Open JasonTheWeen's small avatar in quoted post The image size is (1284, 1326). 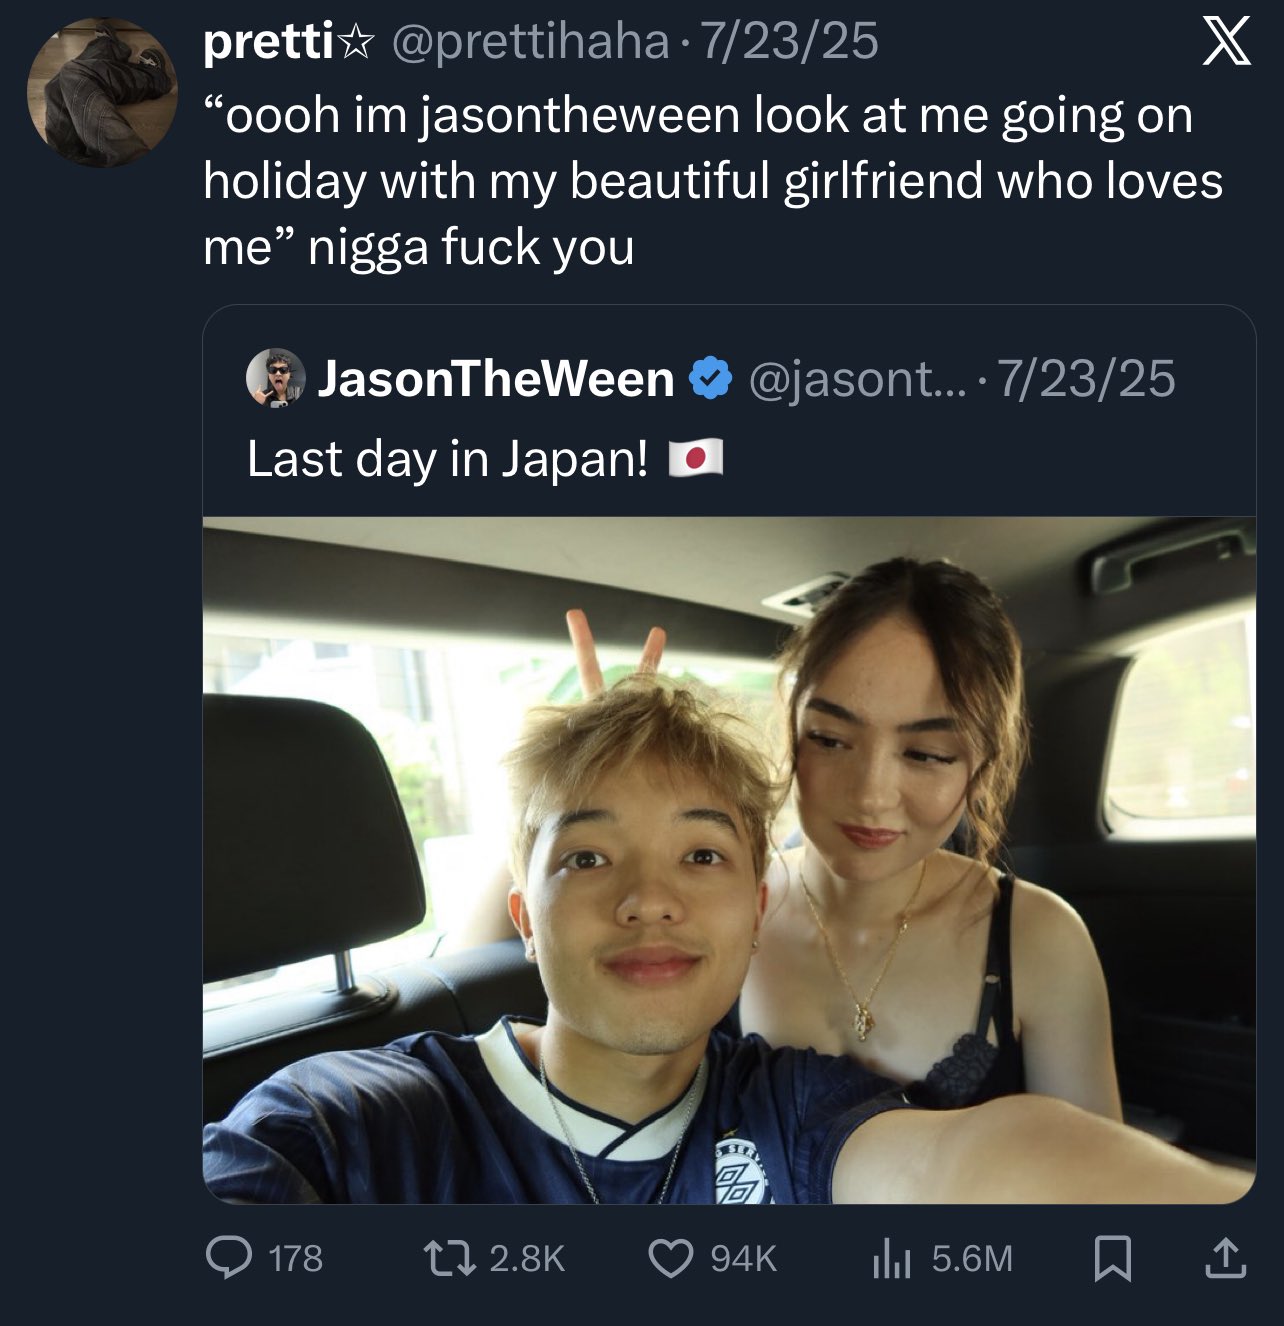(x=276, y=377)
